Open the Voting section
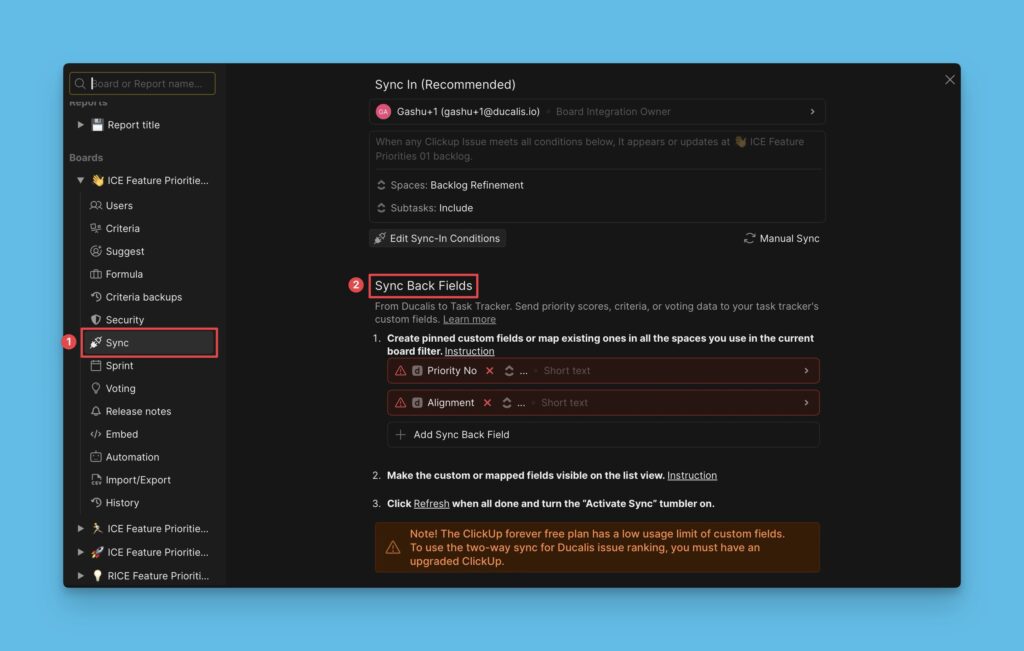 click(x=120, y=389)
